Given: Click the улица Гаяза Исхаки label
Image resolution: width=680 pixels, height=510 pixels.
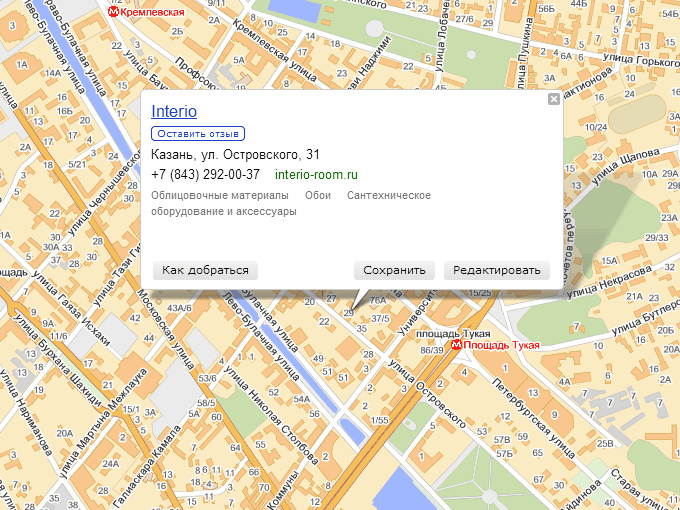Looking at the screenshot, I should coord(72,307).
